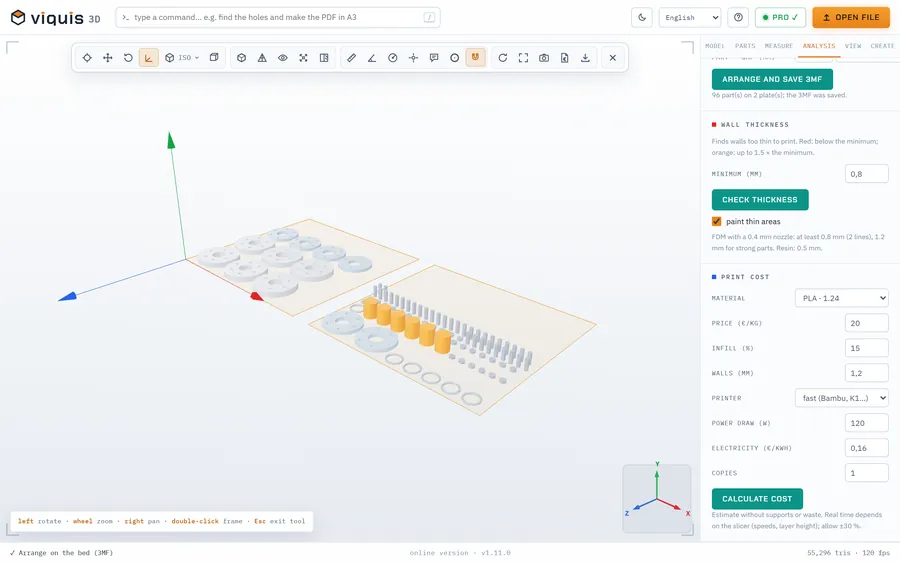Toggle the axes display icon

[149, 57]
